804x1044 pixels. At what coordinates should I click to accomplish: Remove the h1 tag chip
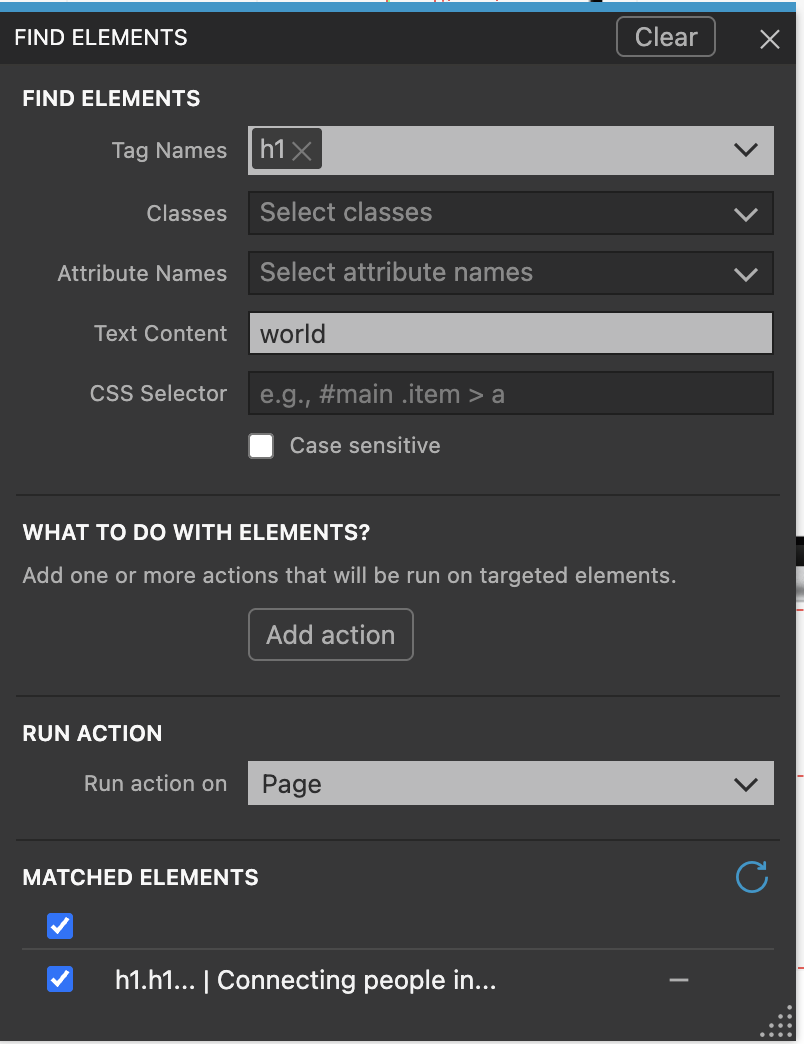pyautogui.click(x=302, y=151)
